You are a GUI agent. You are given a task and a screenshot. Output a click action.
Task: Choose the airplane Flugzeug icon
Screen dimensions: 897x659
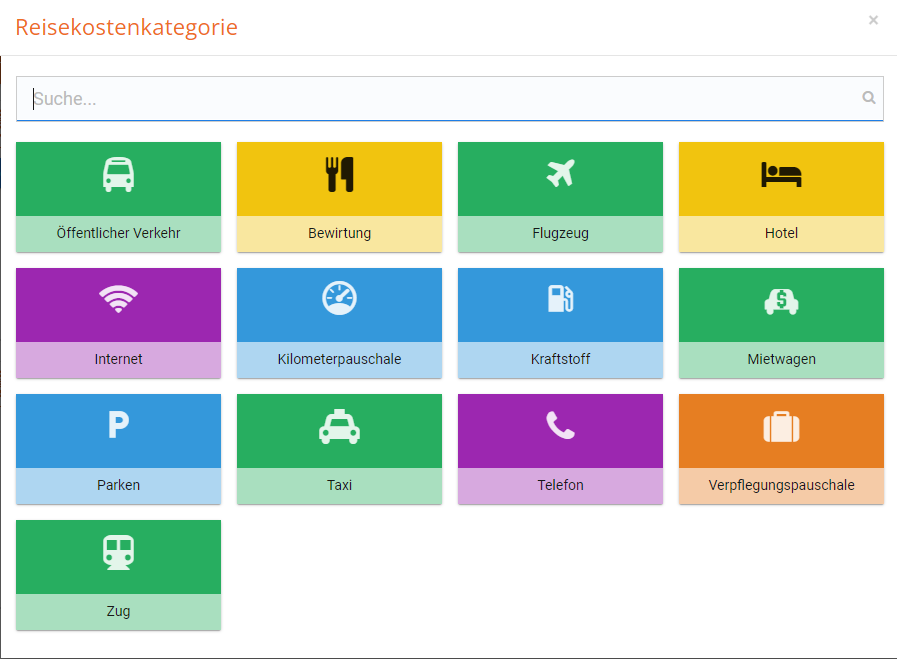tap(560, 174)
